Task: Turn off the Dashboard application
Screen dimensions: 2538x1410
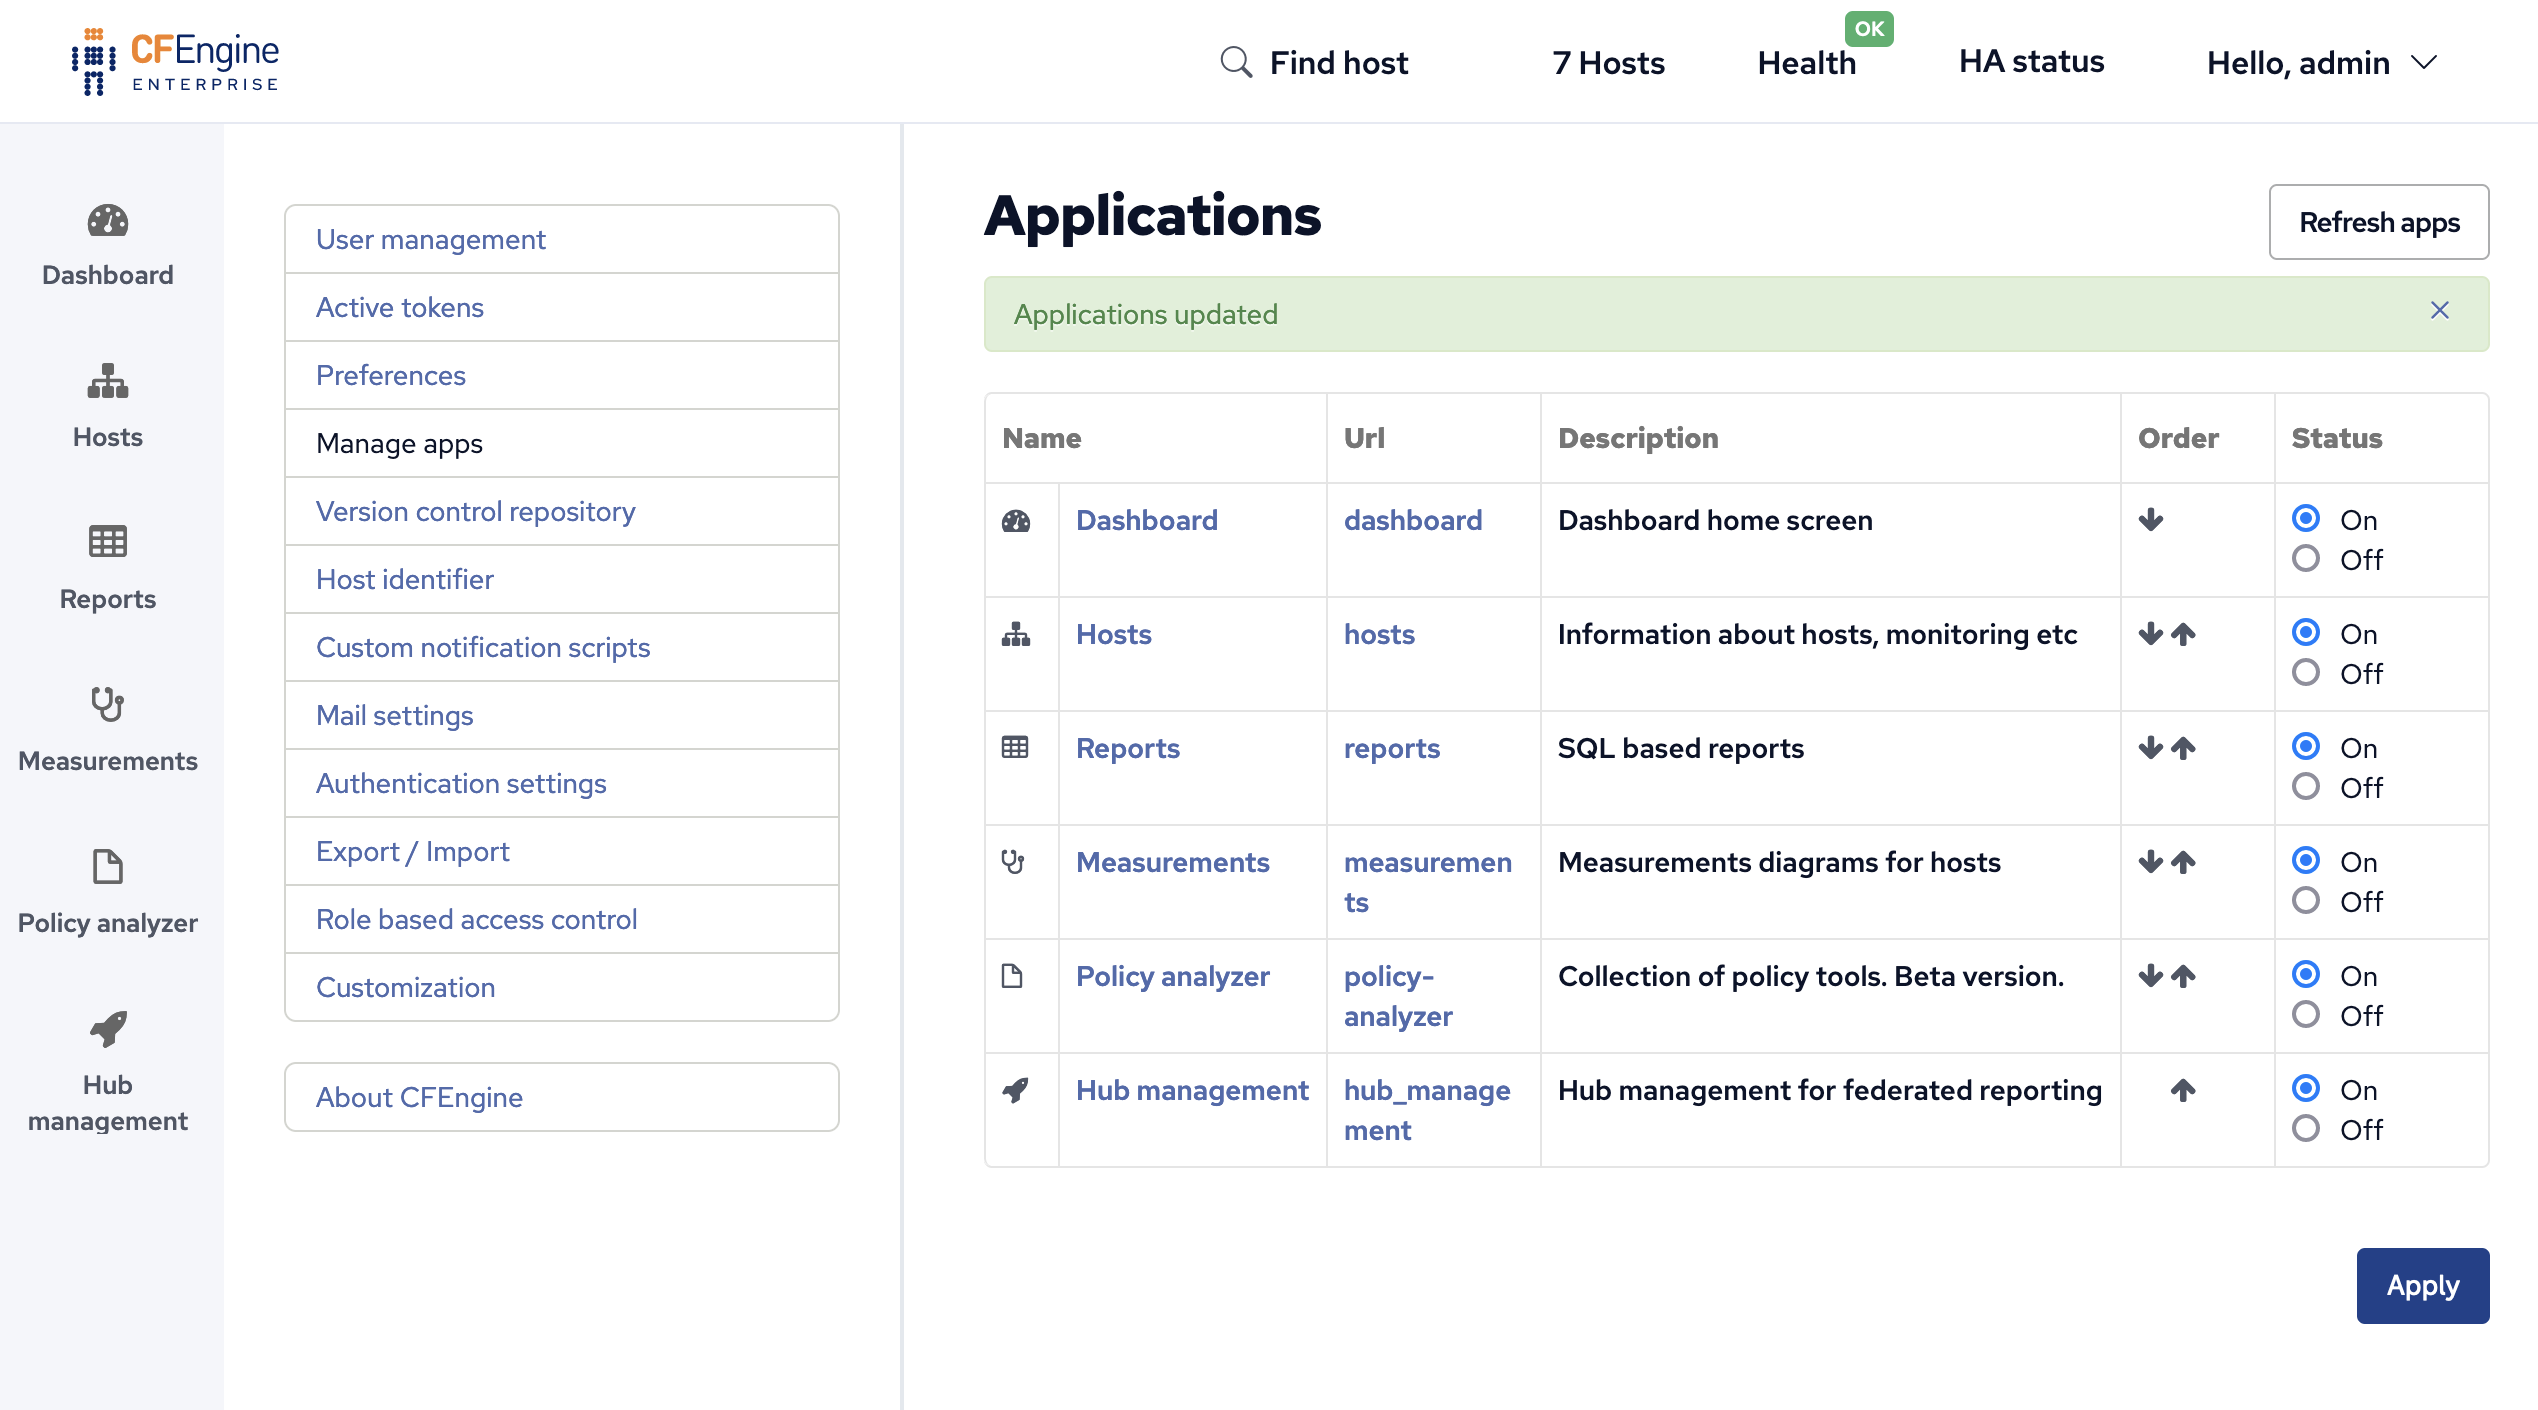Action: tap(2306, 560)
